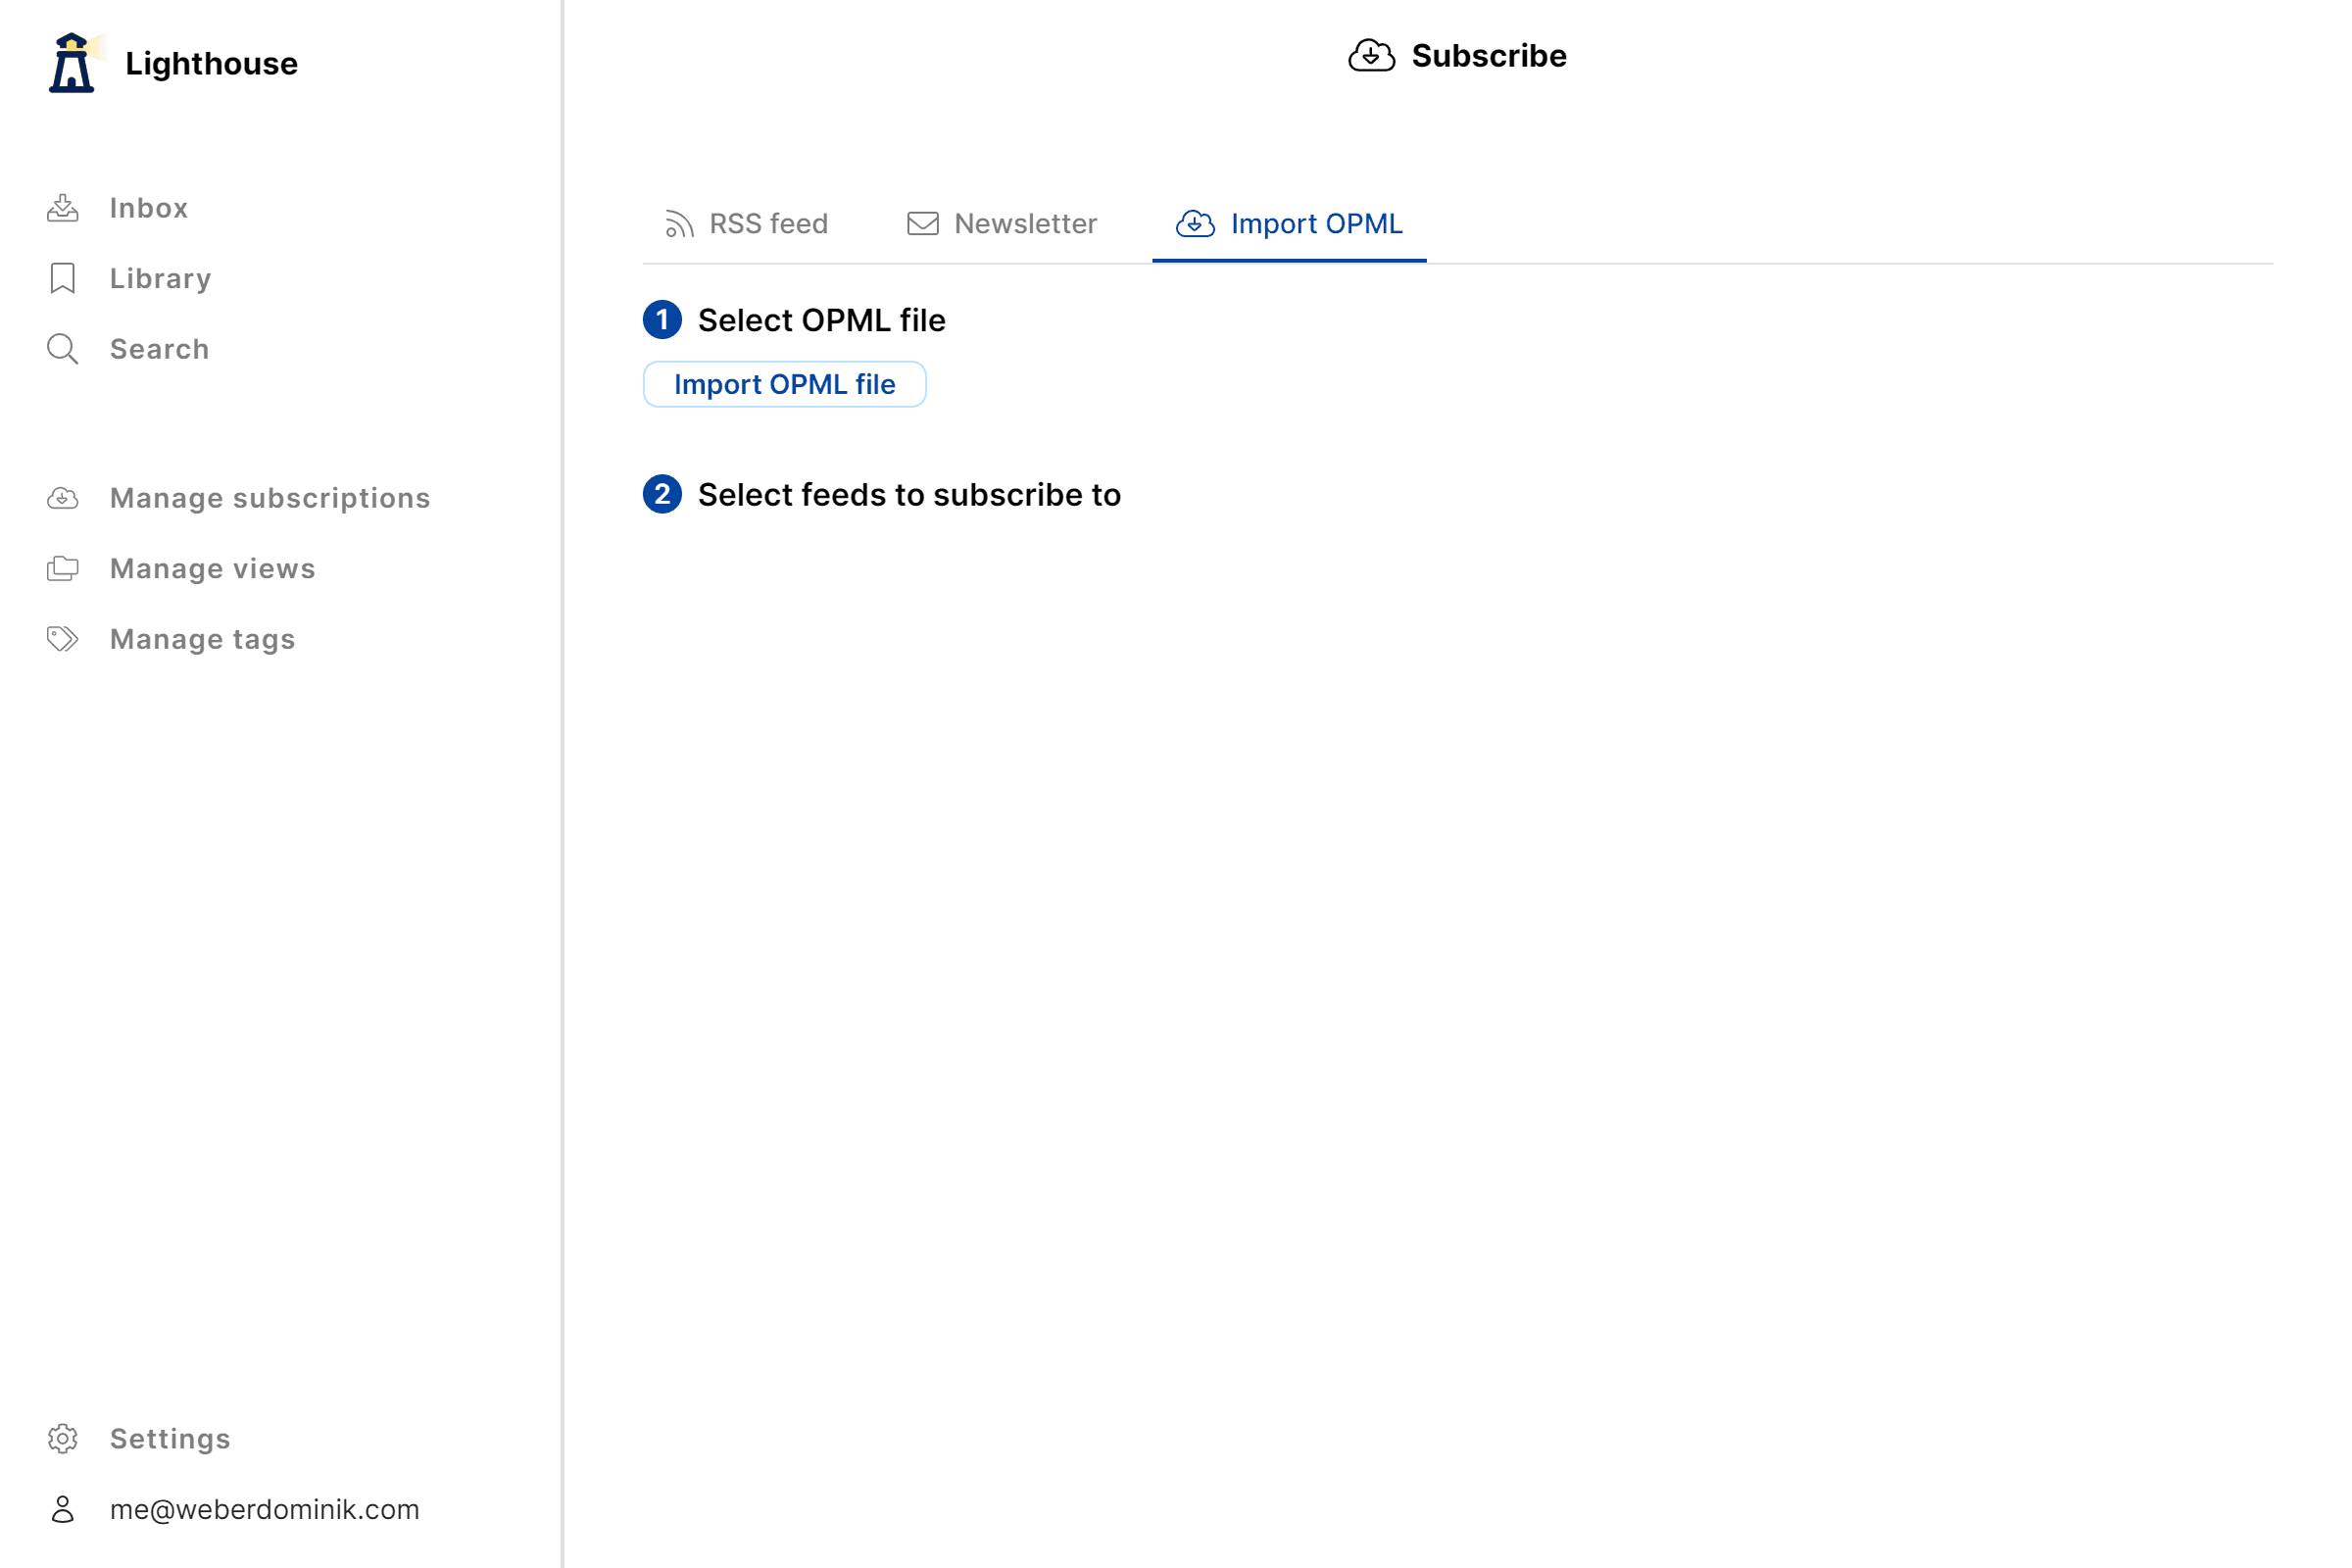Click the Manage views folder icon

pyautogui.click(x=63, y=568)
